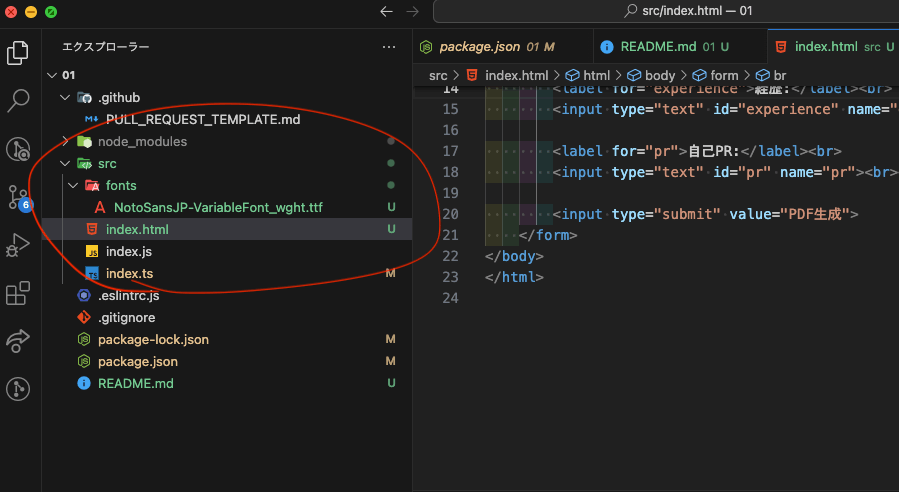
Task: Navigate forward with the right arrow
Action: (413, 11)
